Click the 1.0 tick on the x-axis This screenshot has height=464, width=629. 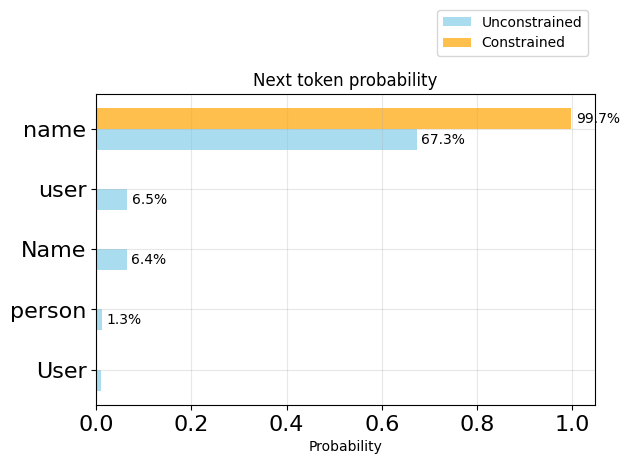coord(572,424)
